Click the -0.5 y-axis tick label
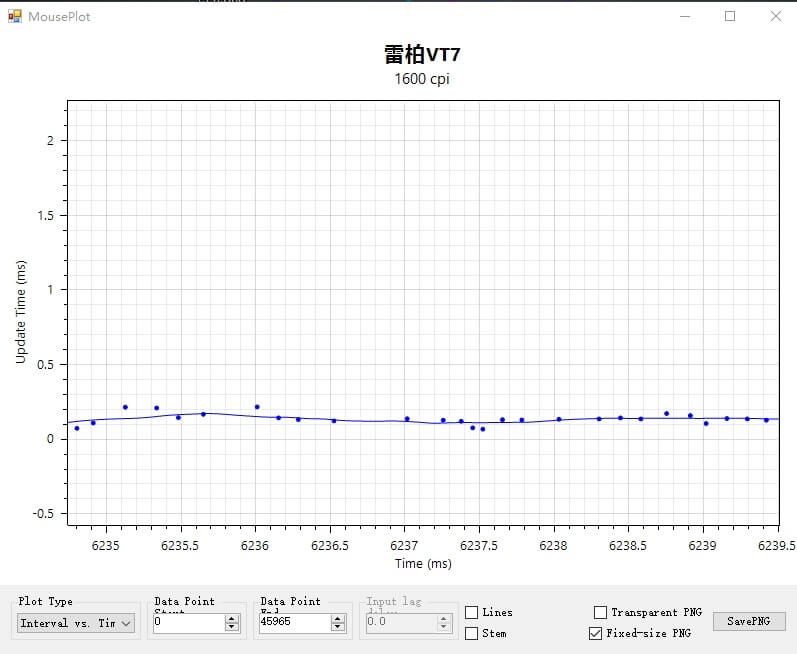This screenshot has height=654, width=797. [43, 514]
